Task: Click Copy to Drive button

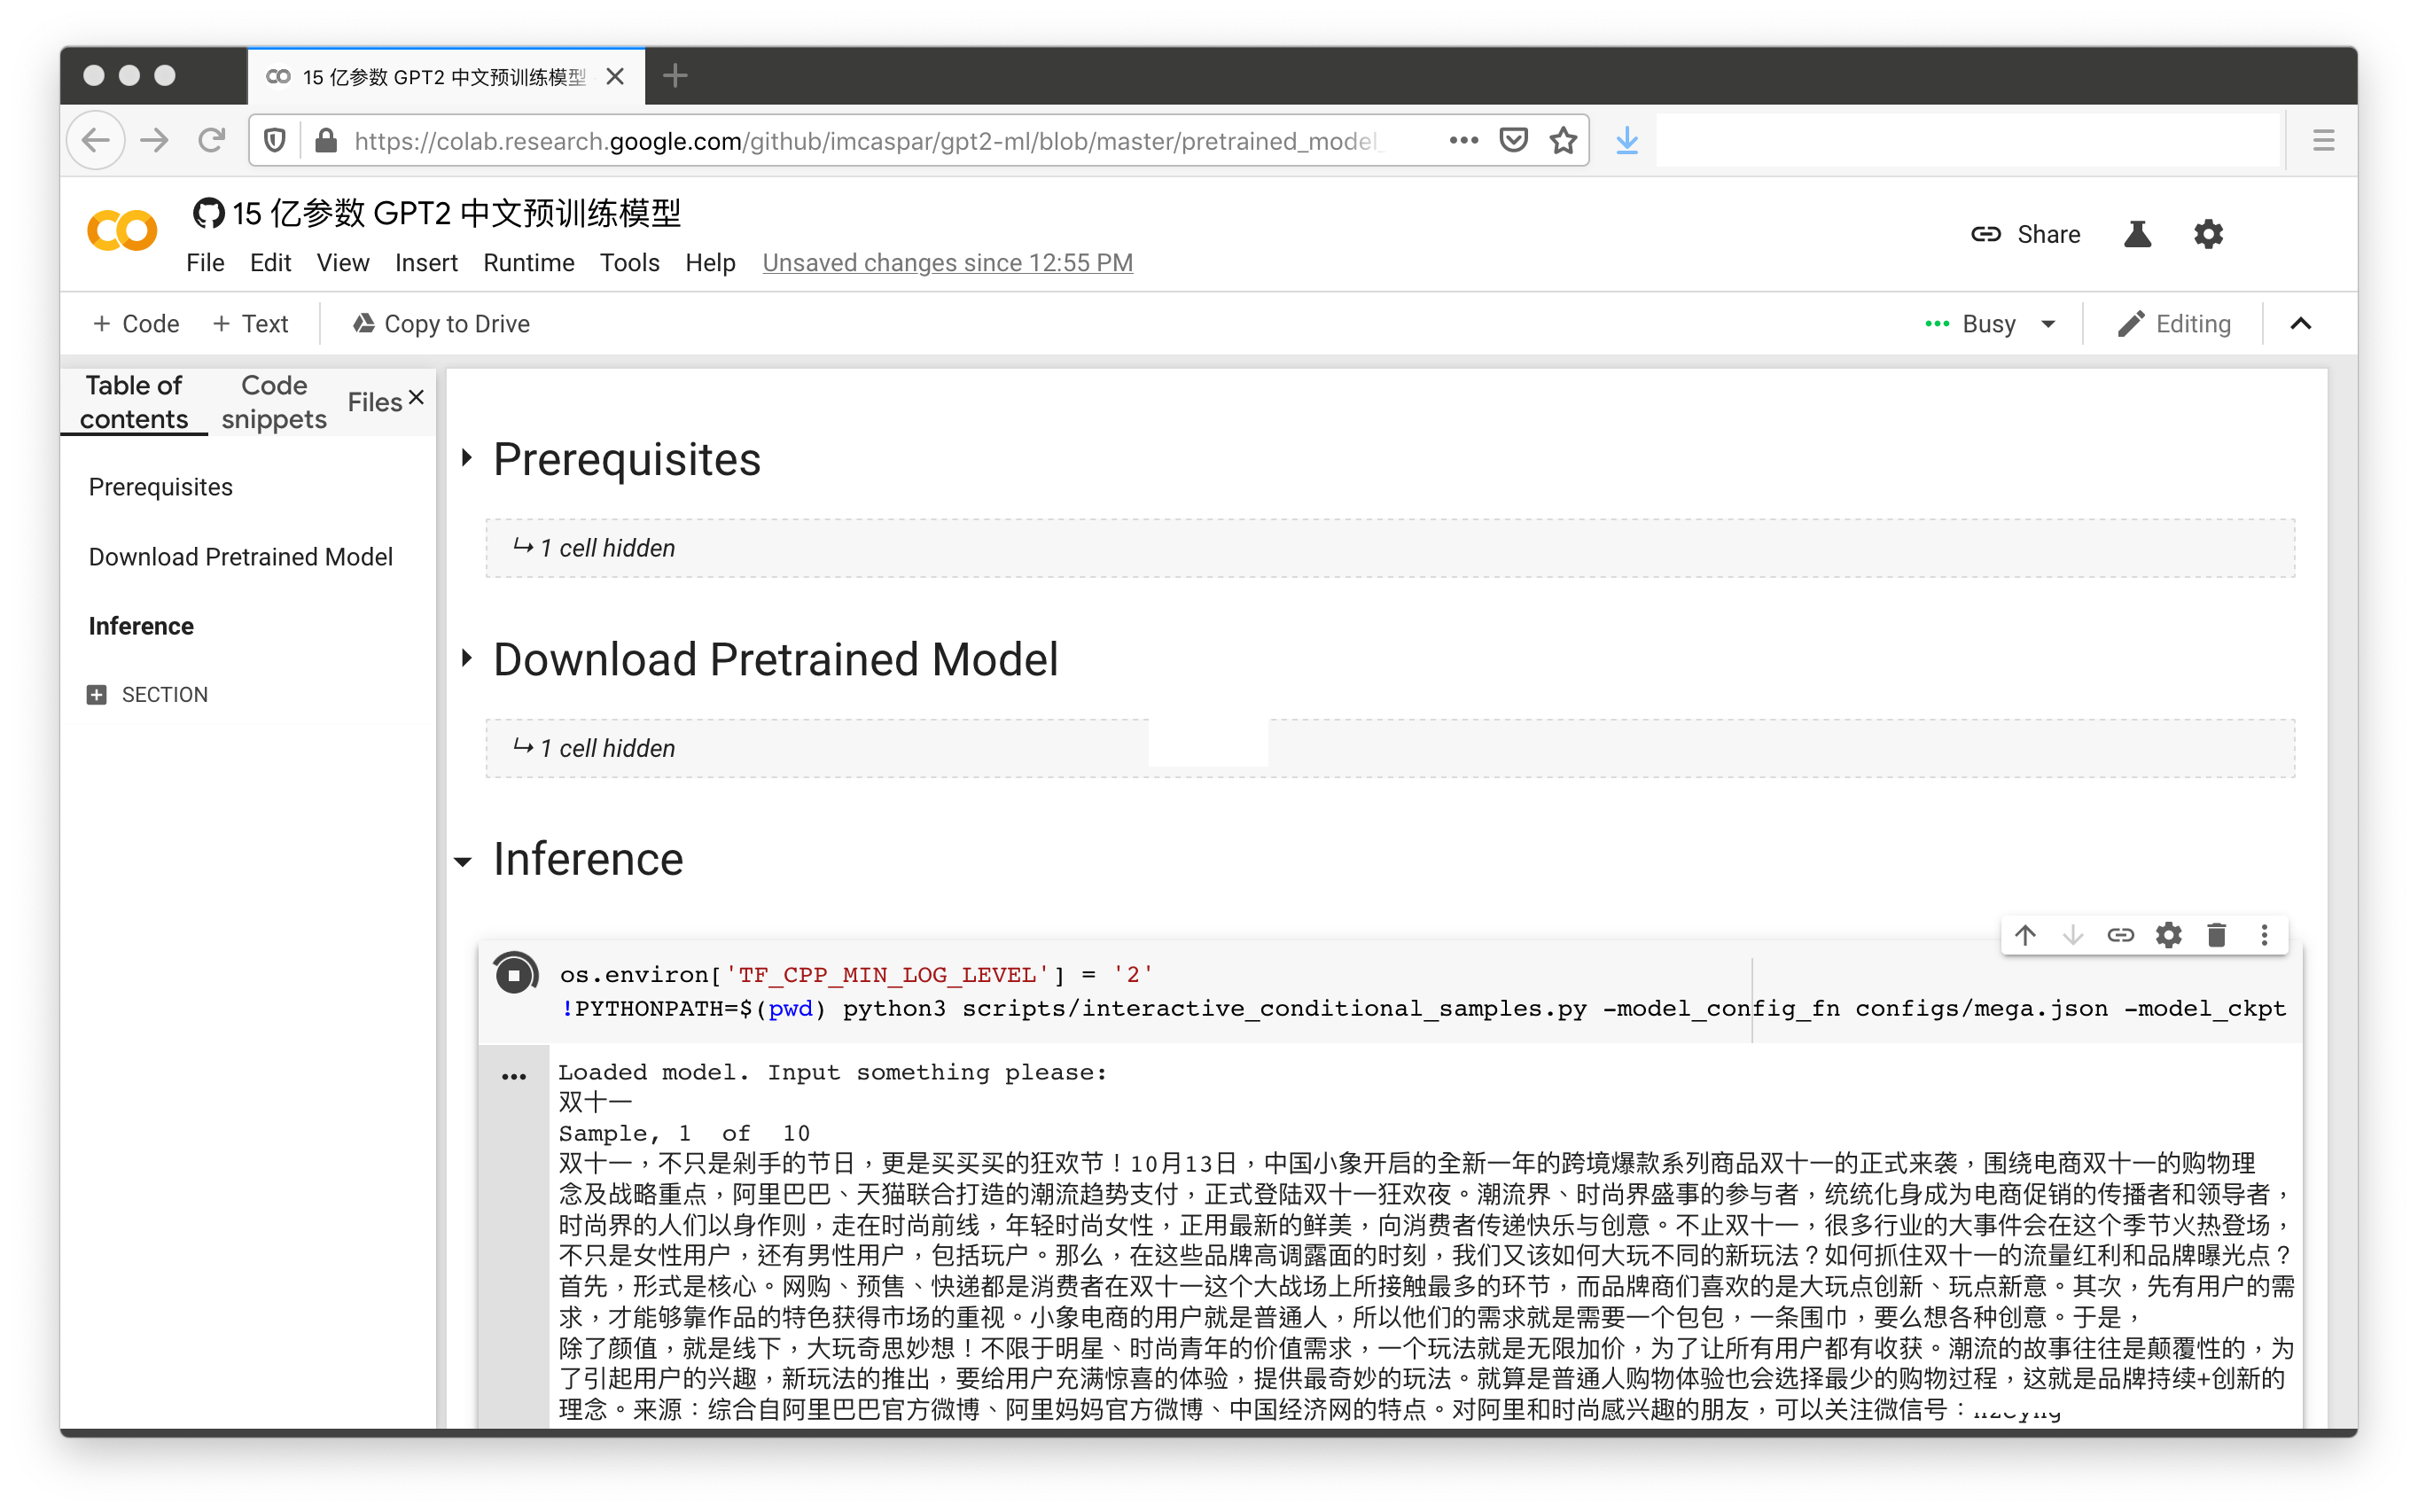Action: [441, 323]
